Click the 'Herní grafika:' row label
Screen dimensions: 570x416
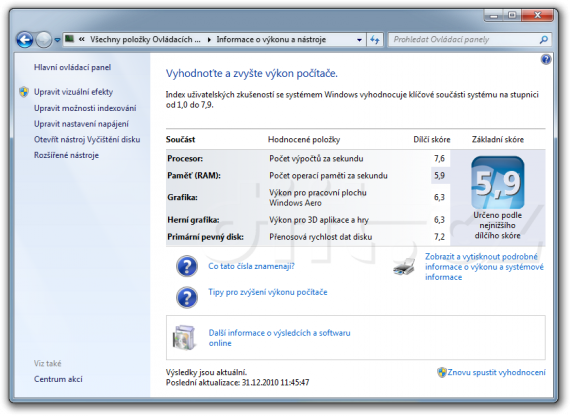pyautogui.click(x=193, y=220)
